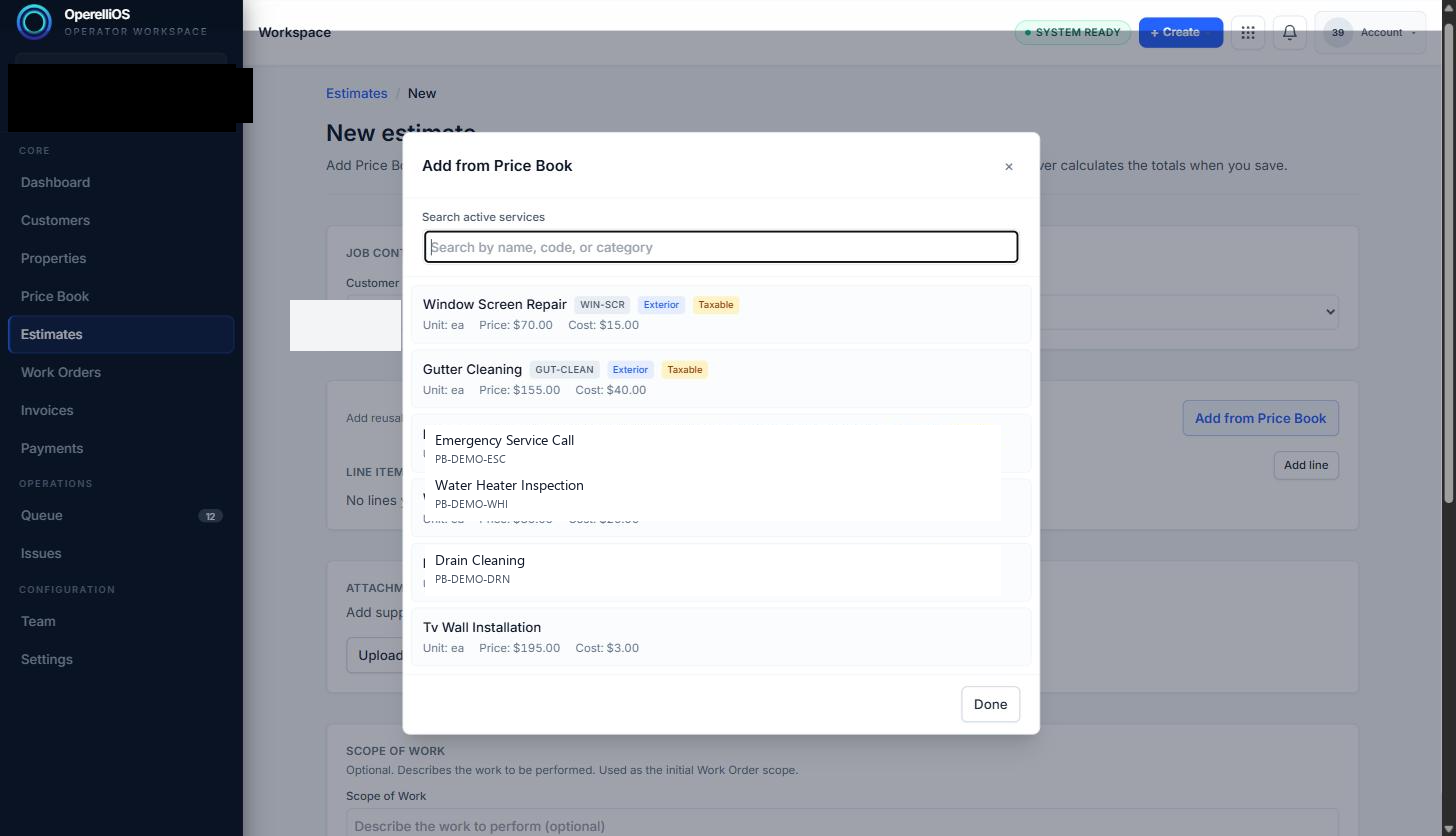Click the Add from Price Book button
This screenshot has width=1456, height=836.
click(x=1260, y=418)
